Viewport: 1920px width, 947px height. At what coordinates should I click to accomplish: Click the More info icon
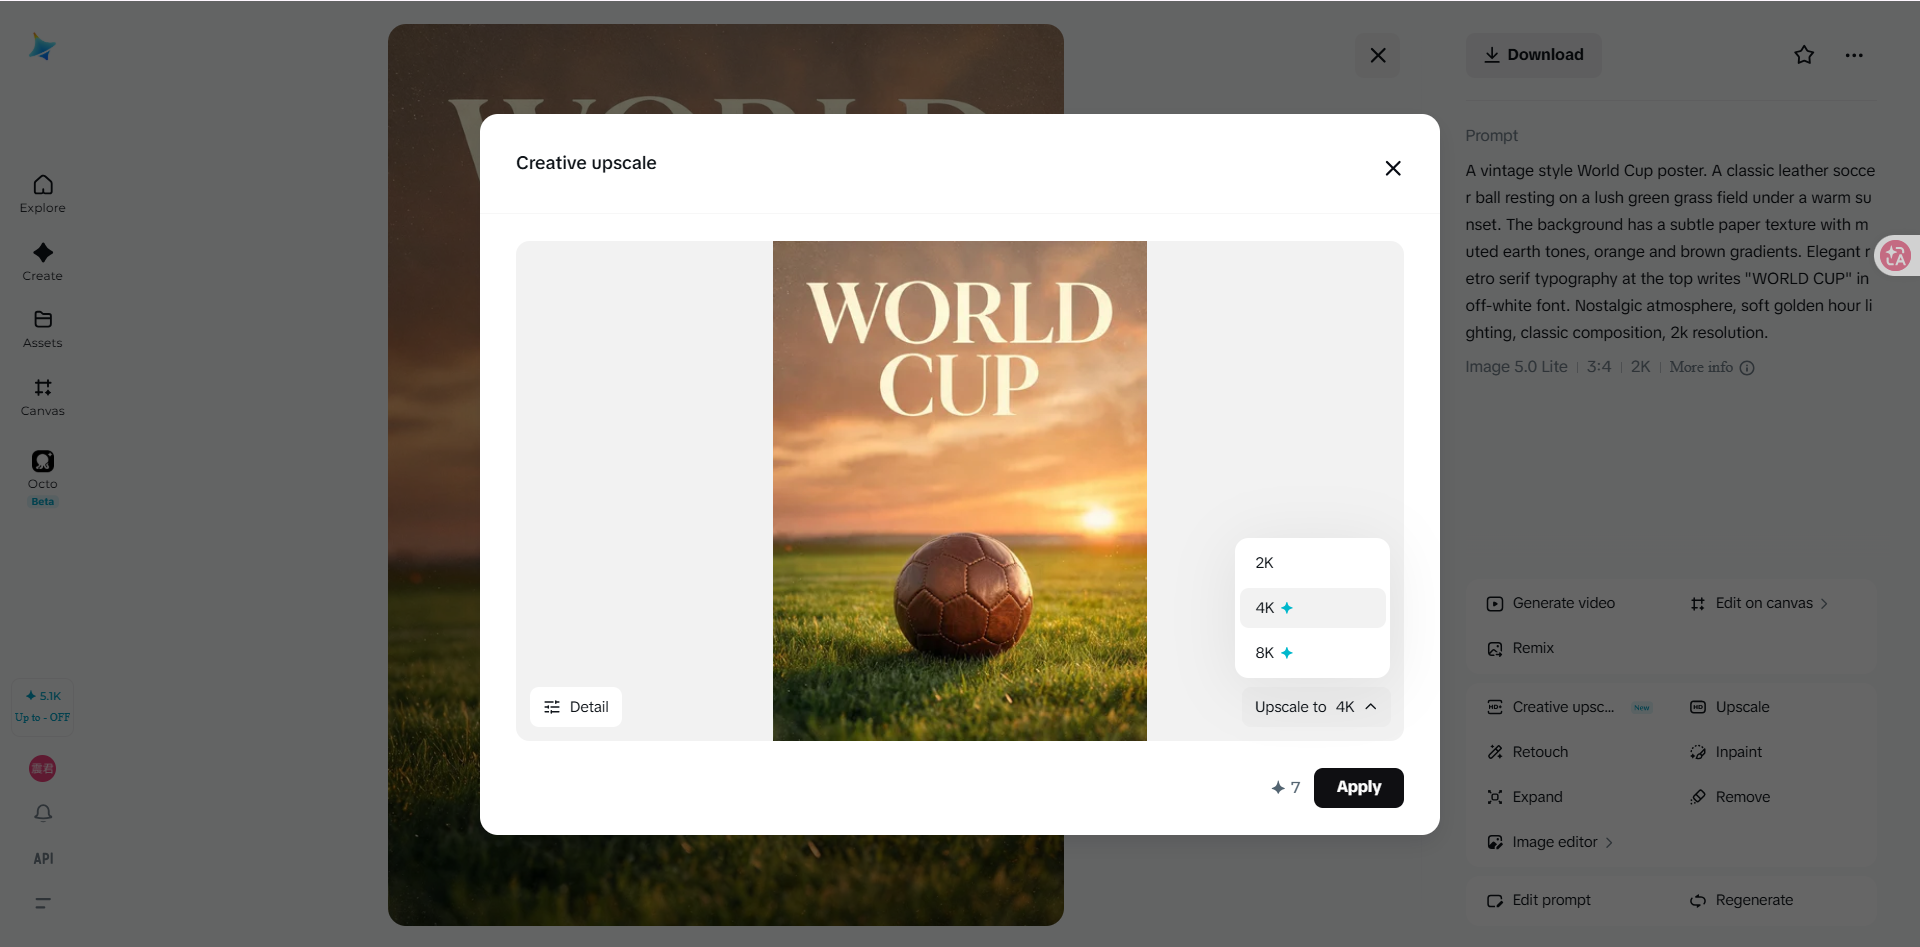pos(1747,368)
